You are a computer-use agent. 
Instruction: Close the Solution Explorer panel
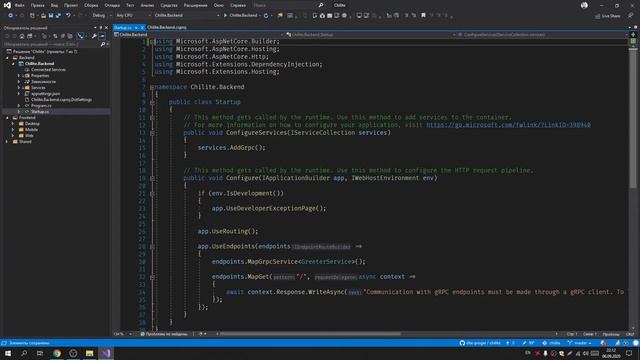click(x=107, y=28)
